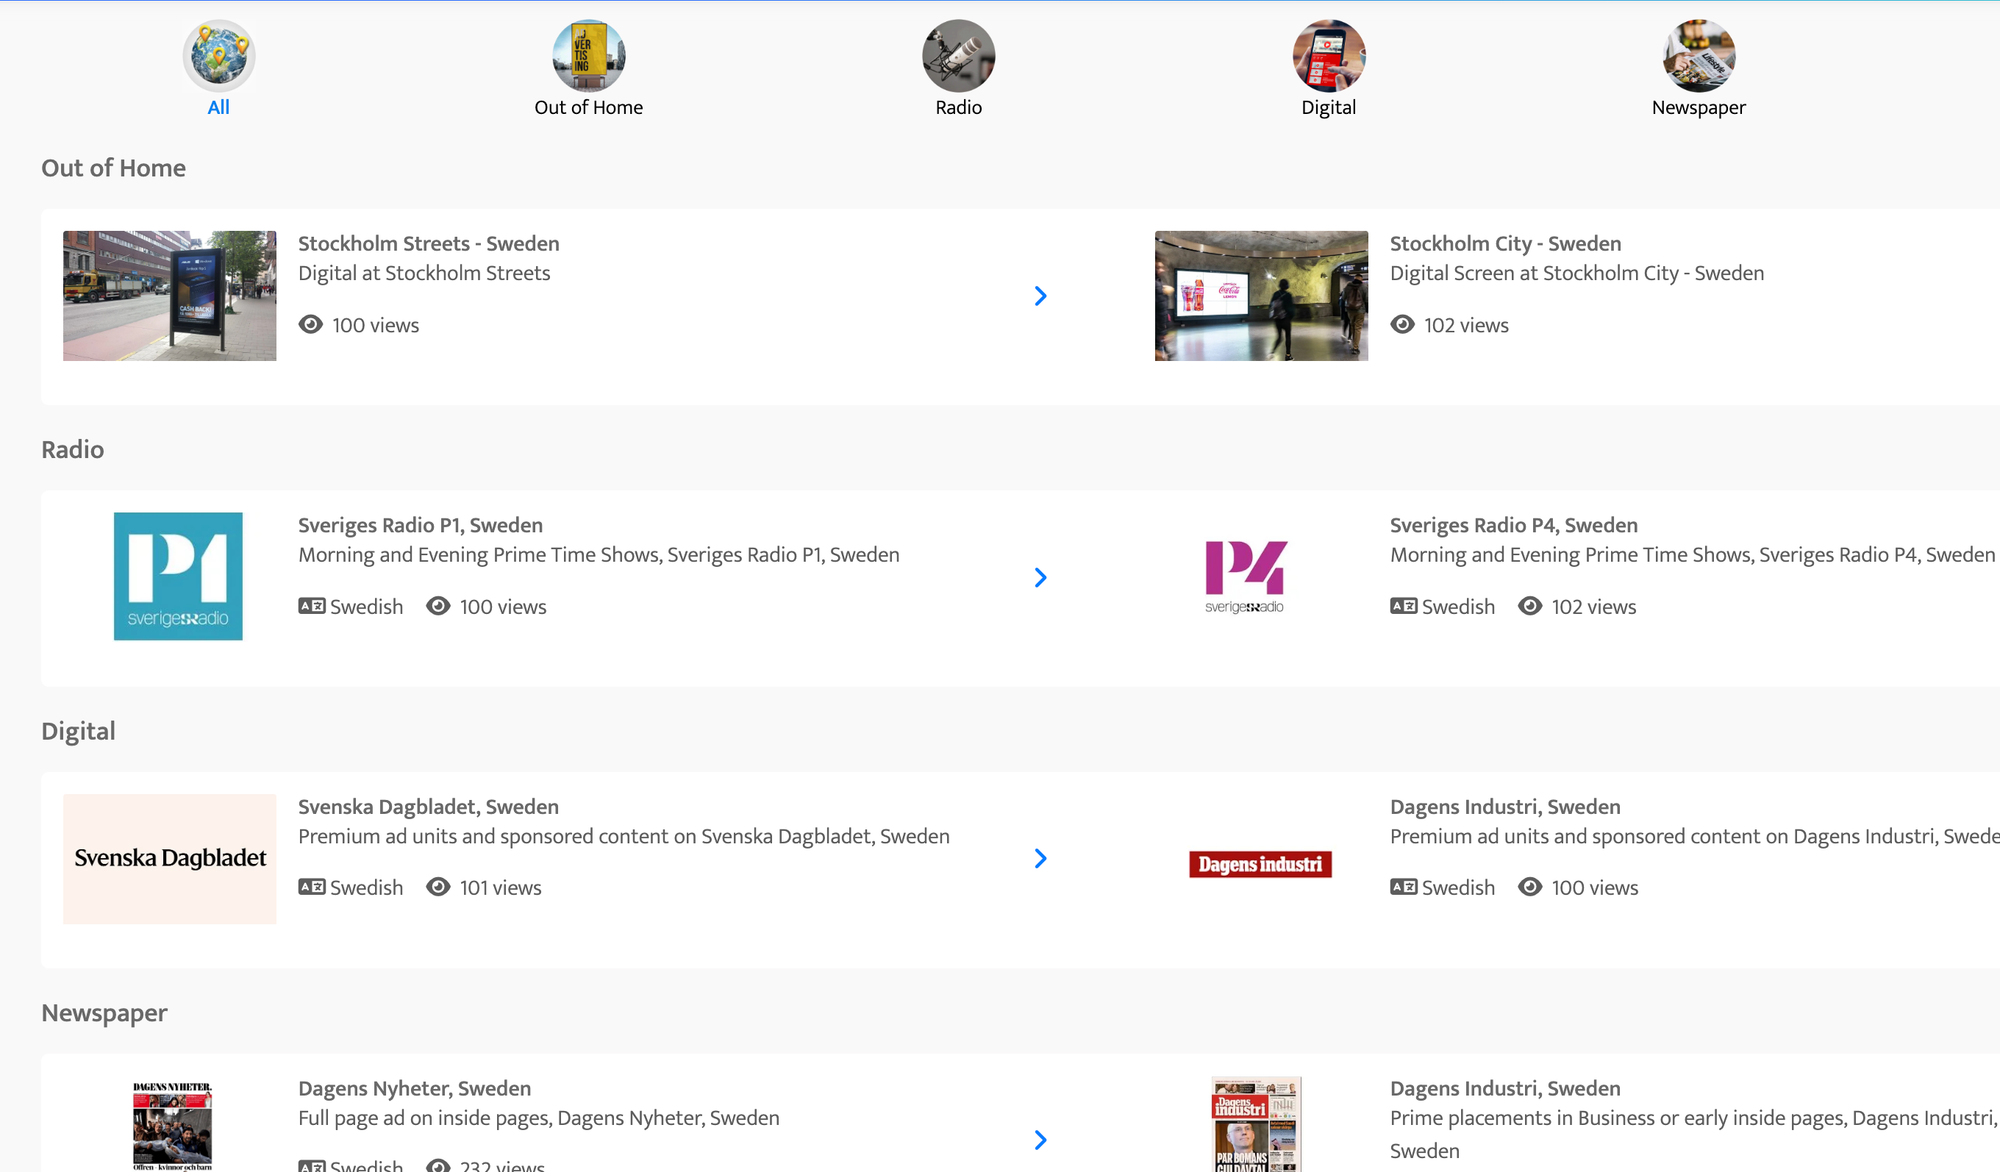
Task: Click the red Dagens industri logo in Digital
Action: pos(1261,864)
